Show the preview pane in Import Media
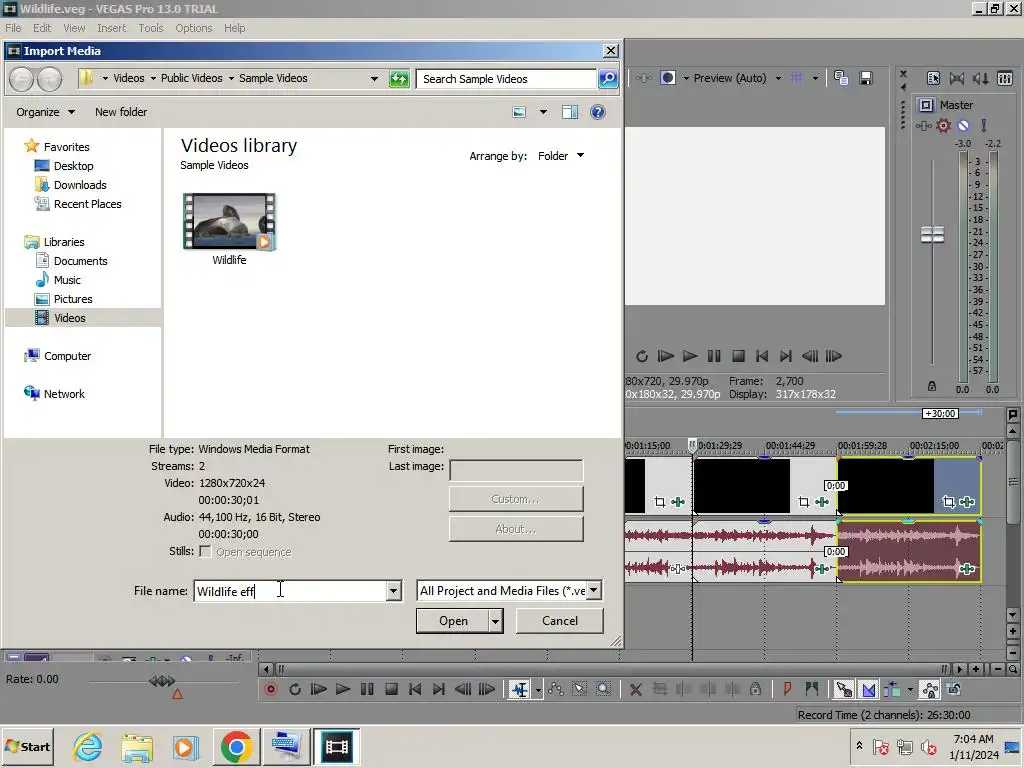 coord(570,112)
